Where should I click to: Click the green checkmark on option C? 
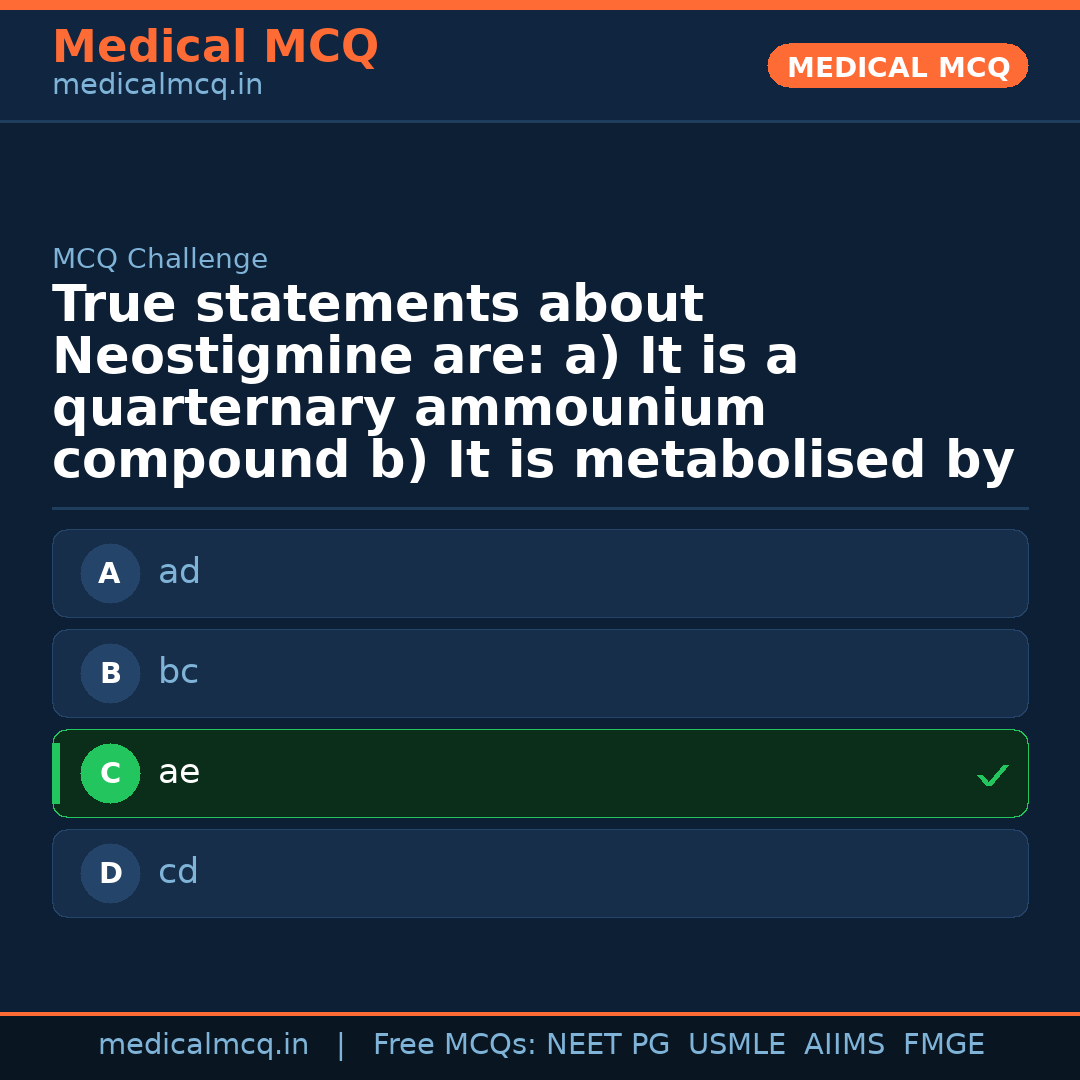click(992, 775)
